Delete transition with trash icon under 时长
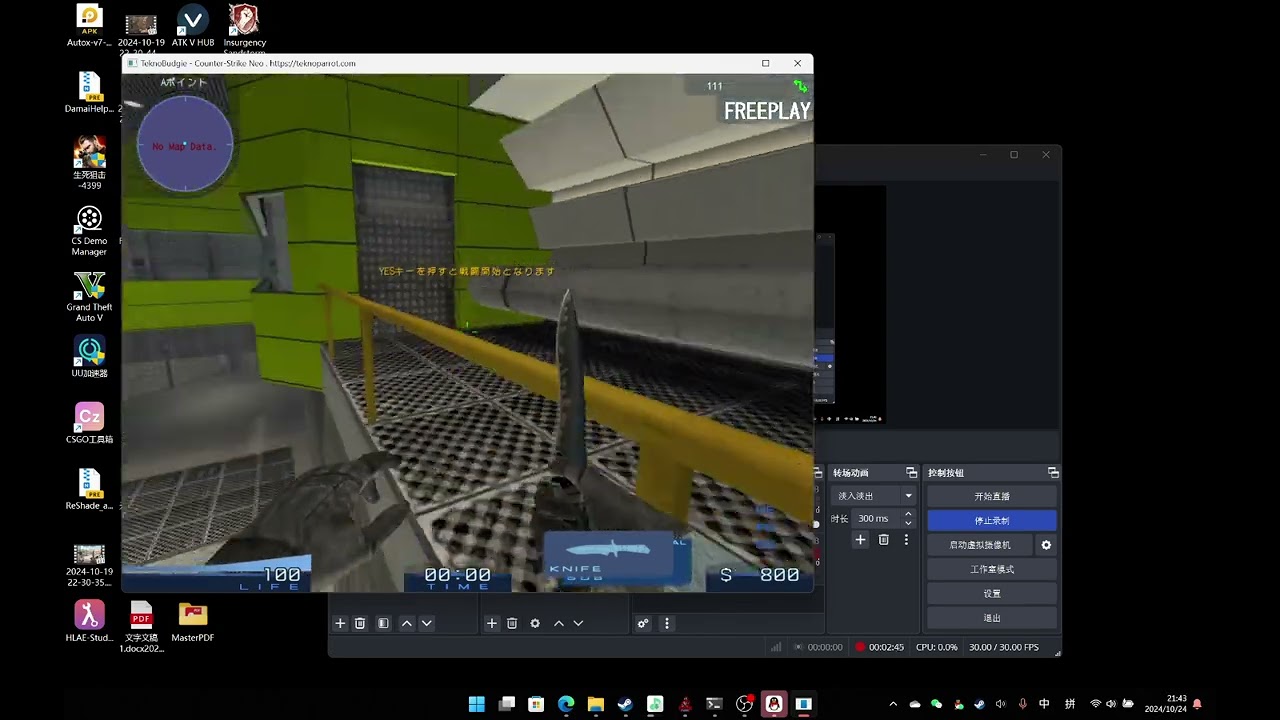This screenshot has height=720, width=1280. tap(884, 540)
